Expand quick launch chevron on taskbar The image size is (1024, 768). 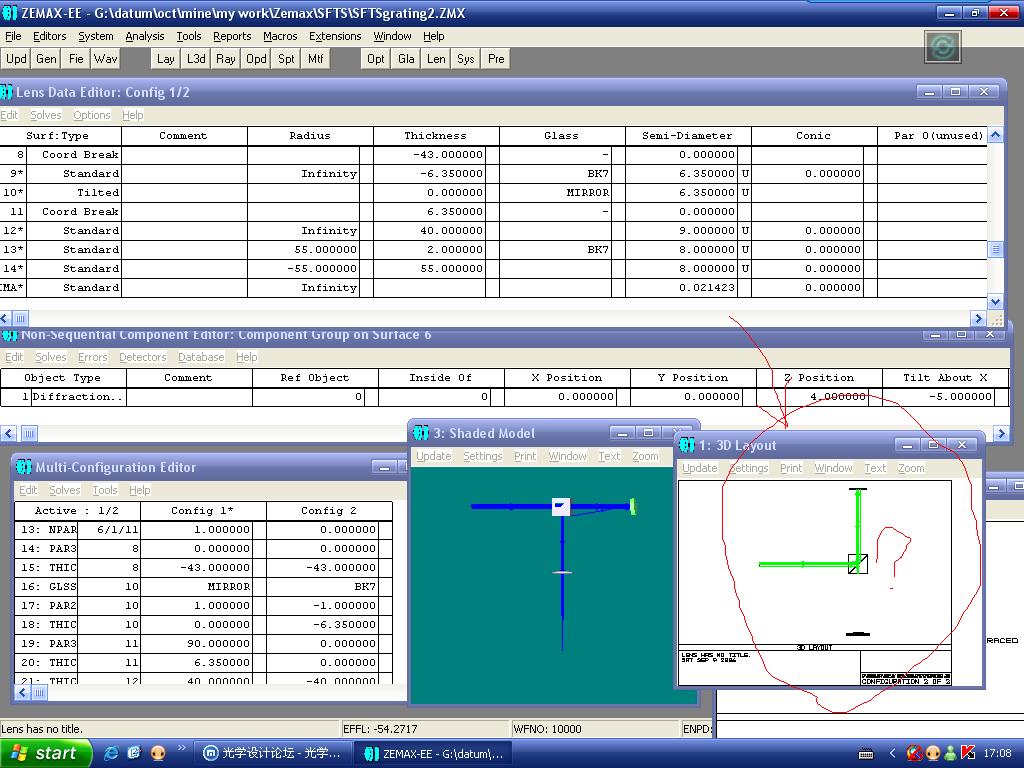(x=181, y=748)
